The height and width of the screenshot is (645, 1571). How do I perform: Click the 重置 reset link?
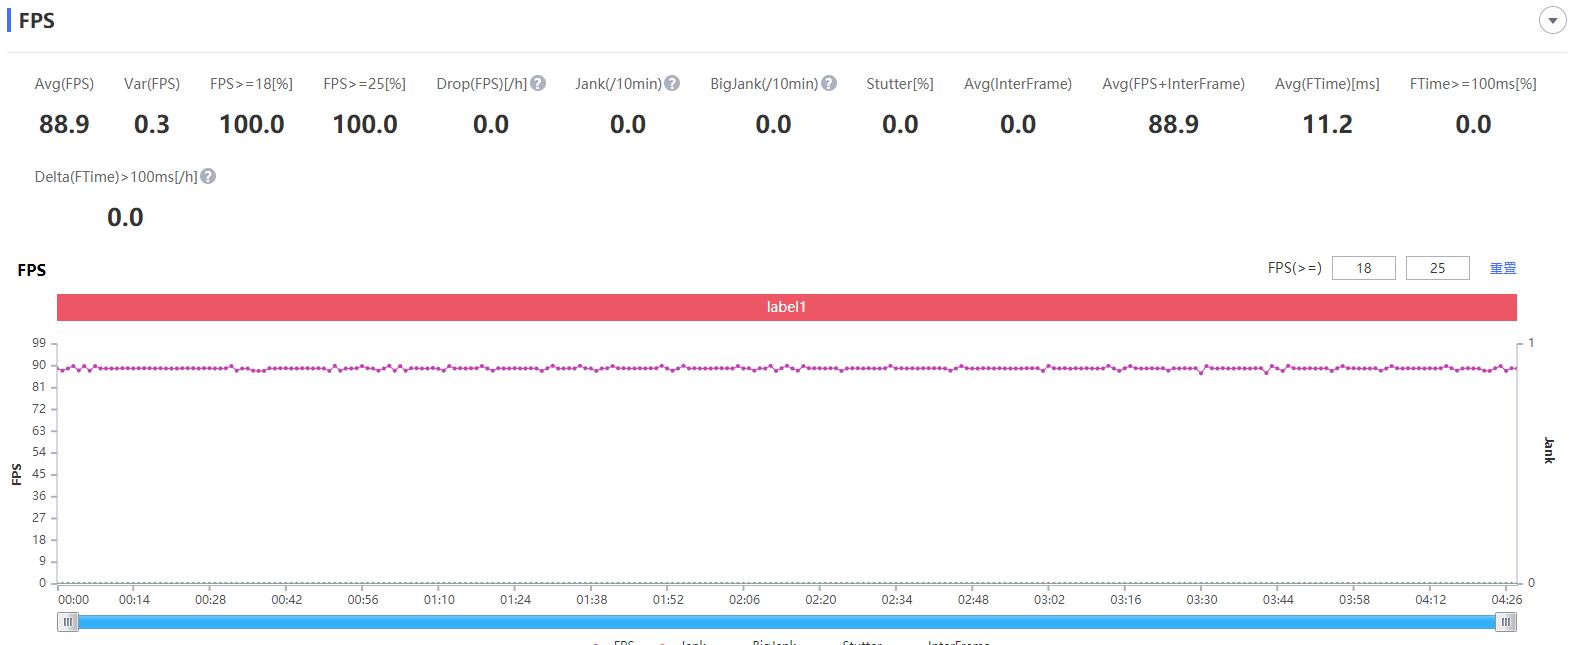click(x=1502, y=268)
